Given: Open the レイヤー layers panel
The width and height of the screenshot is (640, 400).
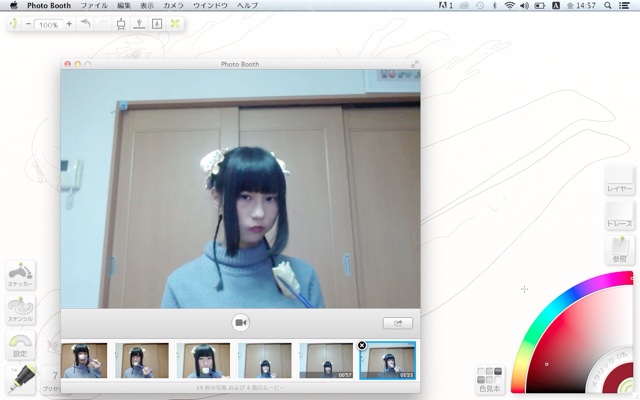Looking at the screenshot, I should (620, 180).
